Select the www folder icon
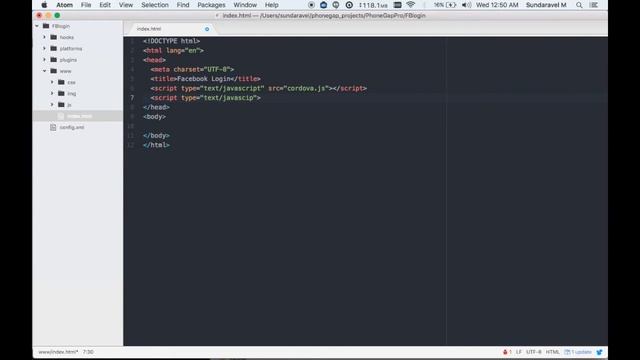The height and width of the screenshot is (360, 640). point(53,71)
